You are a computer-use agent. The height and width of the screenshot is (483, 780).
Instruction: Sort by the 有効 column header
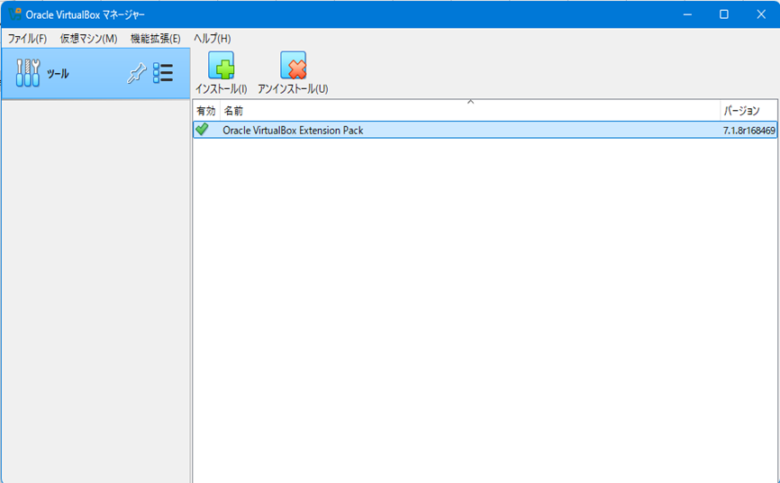[206, 110]
